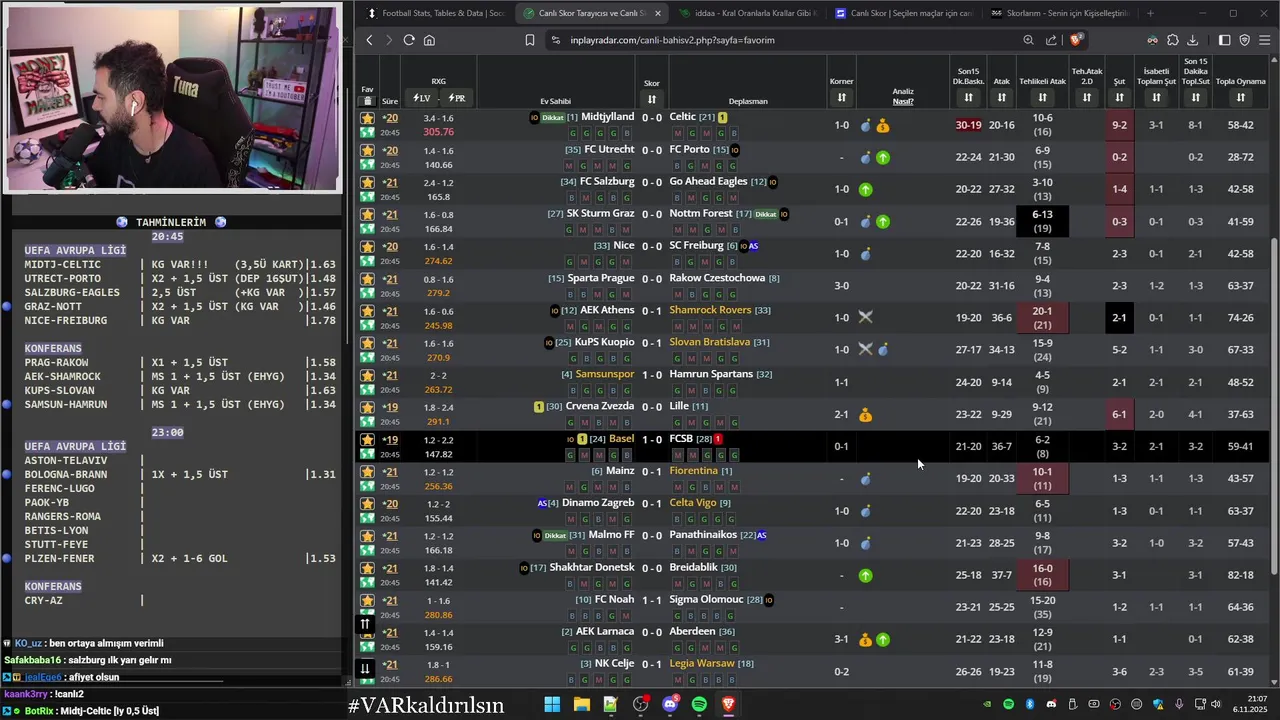This screenshot has height=720, width=1280.
Task: Click green up-arrow icon in FC Utrecht row
Action: (883, 158)
